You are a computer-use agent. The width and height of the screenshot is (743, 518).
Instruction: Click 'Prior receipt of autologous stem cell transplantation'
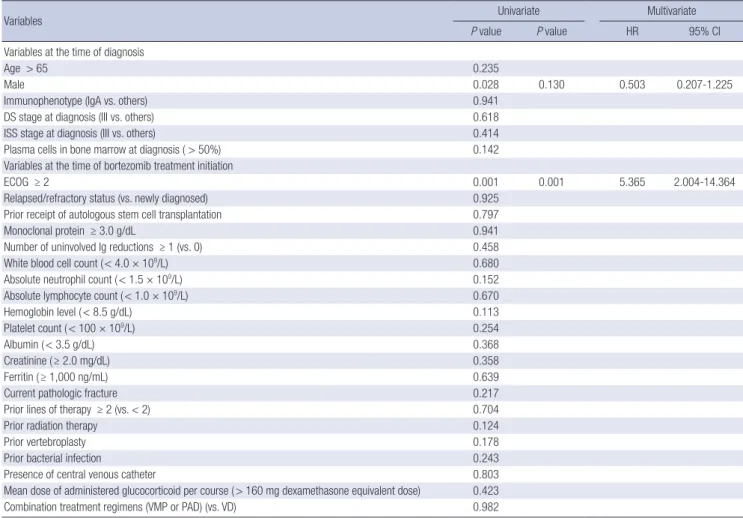[112, 215]
